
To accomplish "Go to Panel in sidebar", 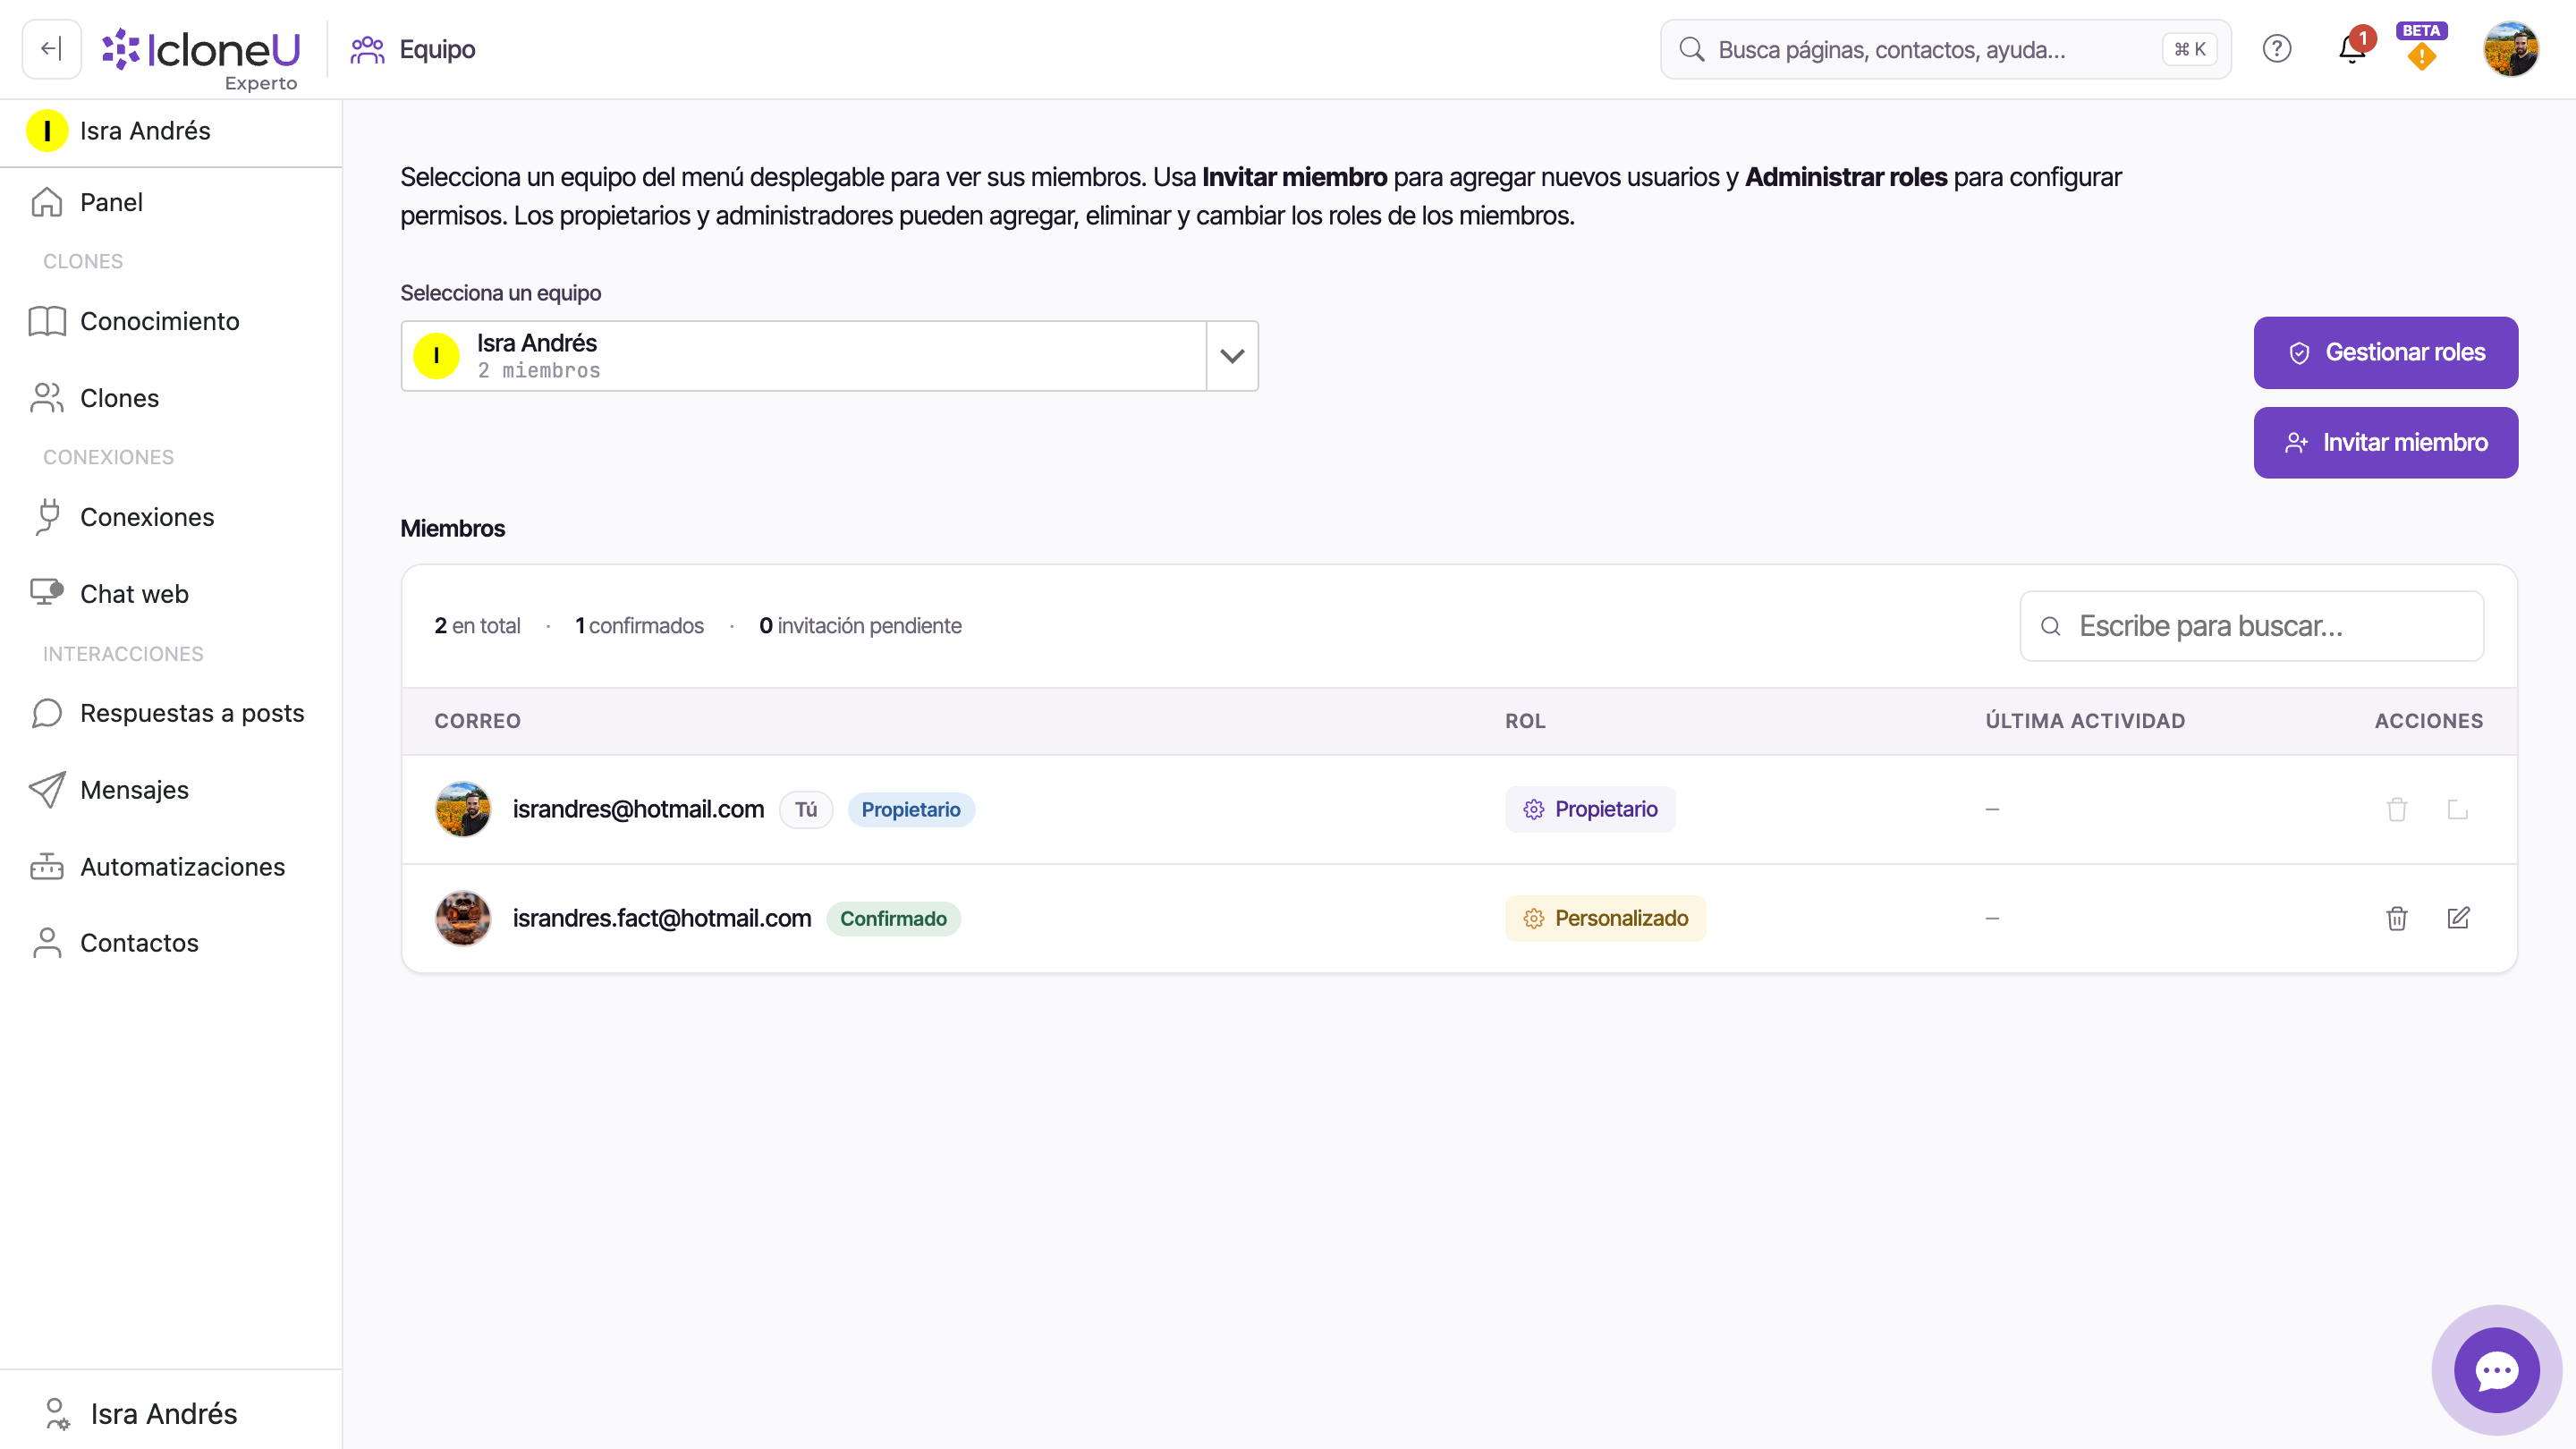I will [x=171, y=202].
